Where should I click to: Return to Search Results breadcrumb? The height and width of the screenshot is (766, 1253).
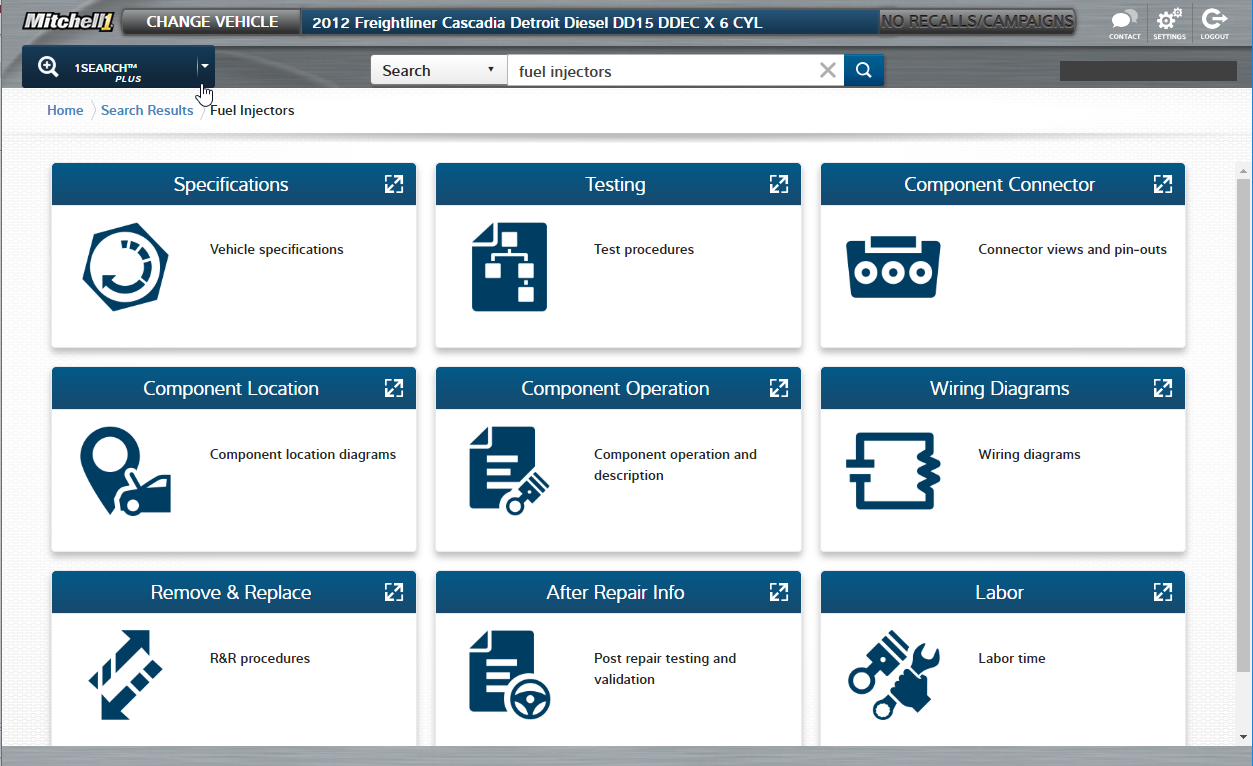147,110
